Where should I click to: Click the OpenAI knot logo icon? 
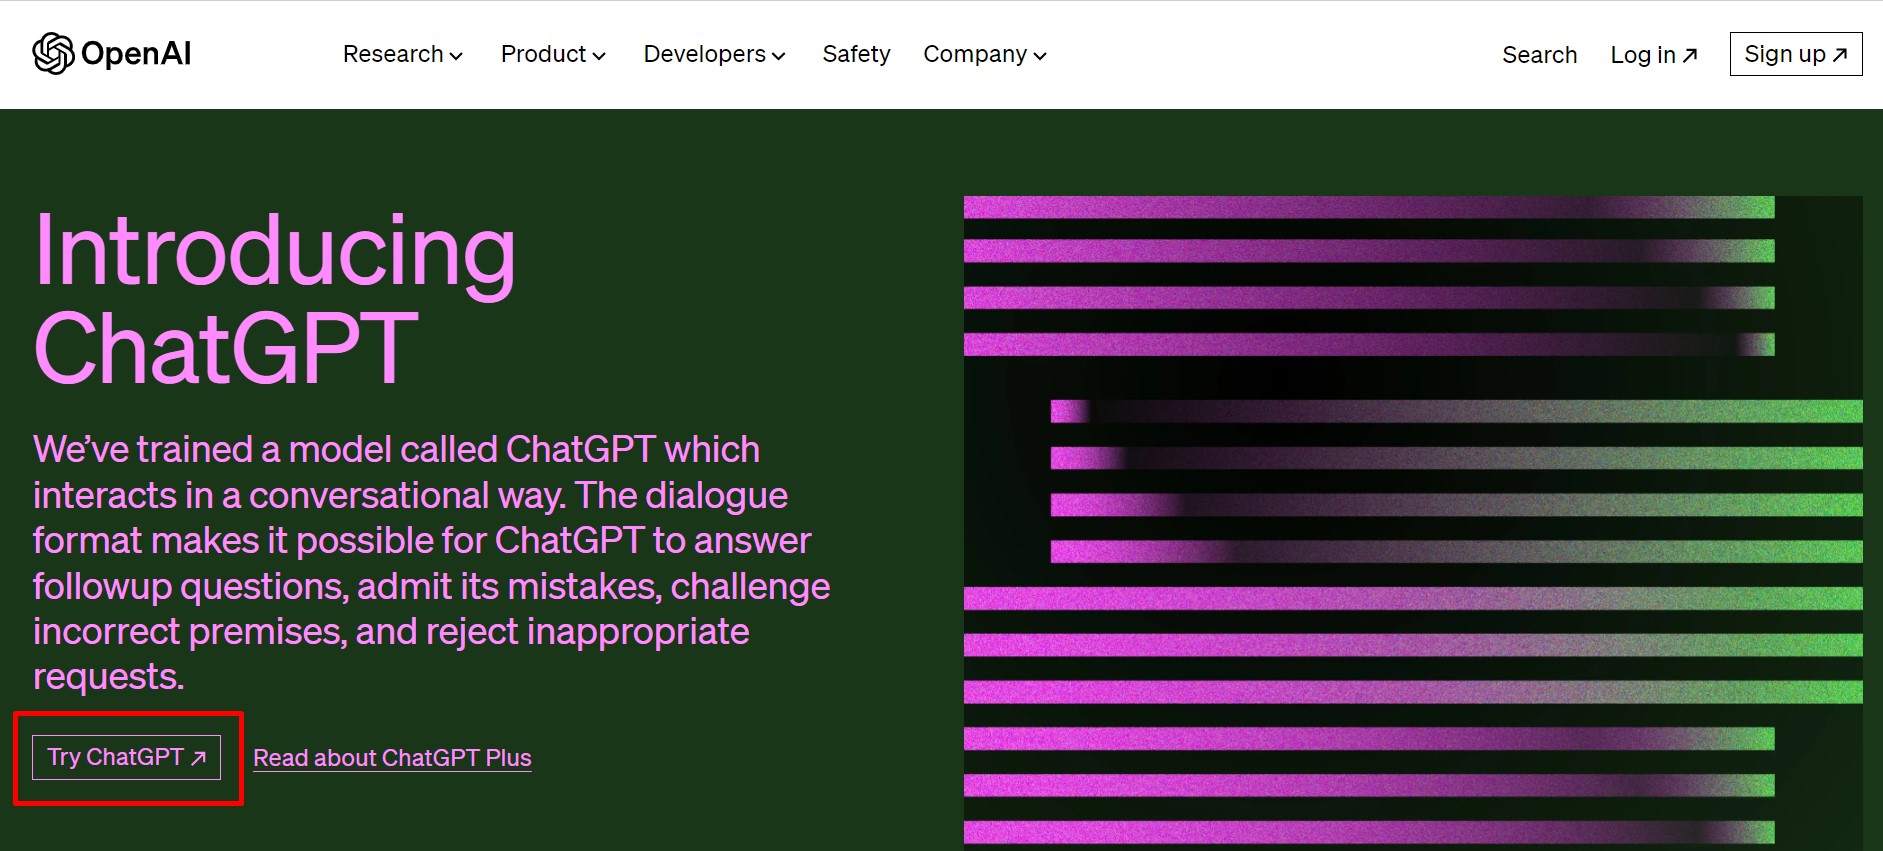click(53, 54)
